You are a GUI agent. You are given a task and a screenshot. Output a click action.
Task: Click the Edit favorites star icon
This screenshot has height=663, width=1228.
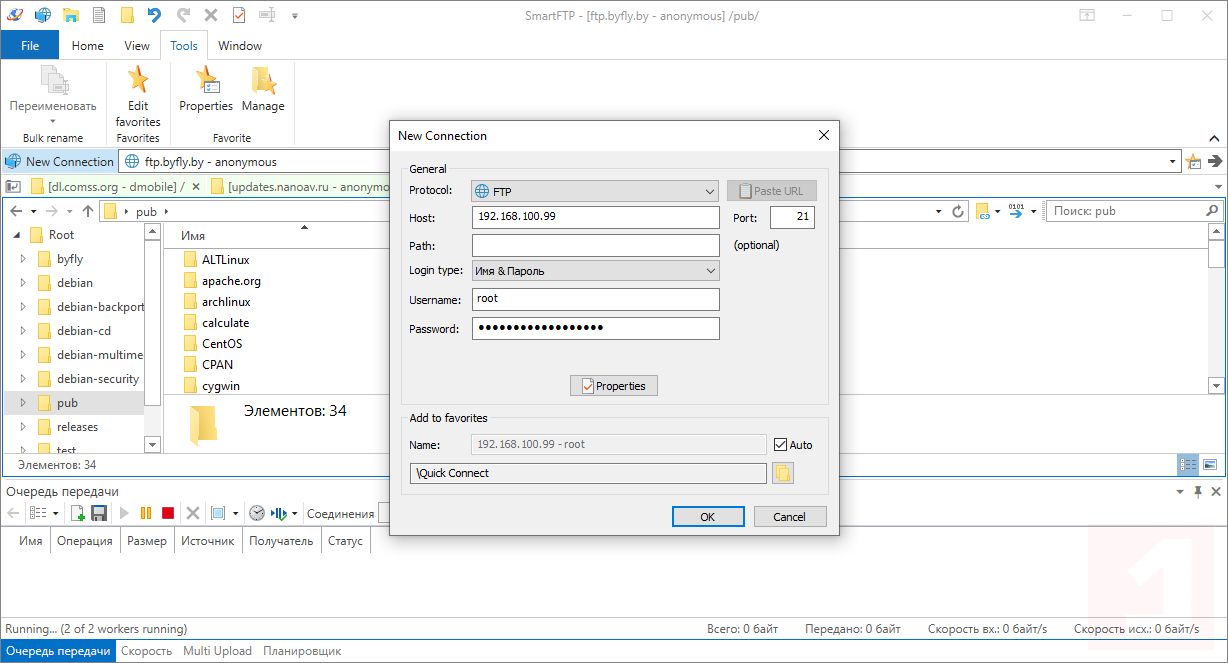(x=138, y=81)
